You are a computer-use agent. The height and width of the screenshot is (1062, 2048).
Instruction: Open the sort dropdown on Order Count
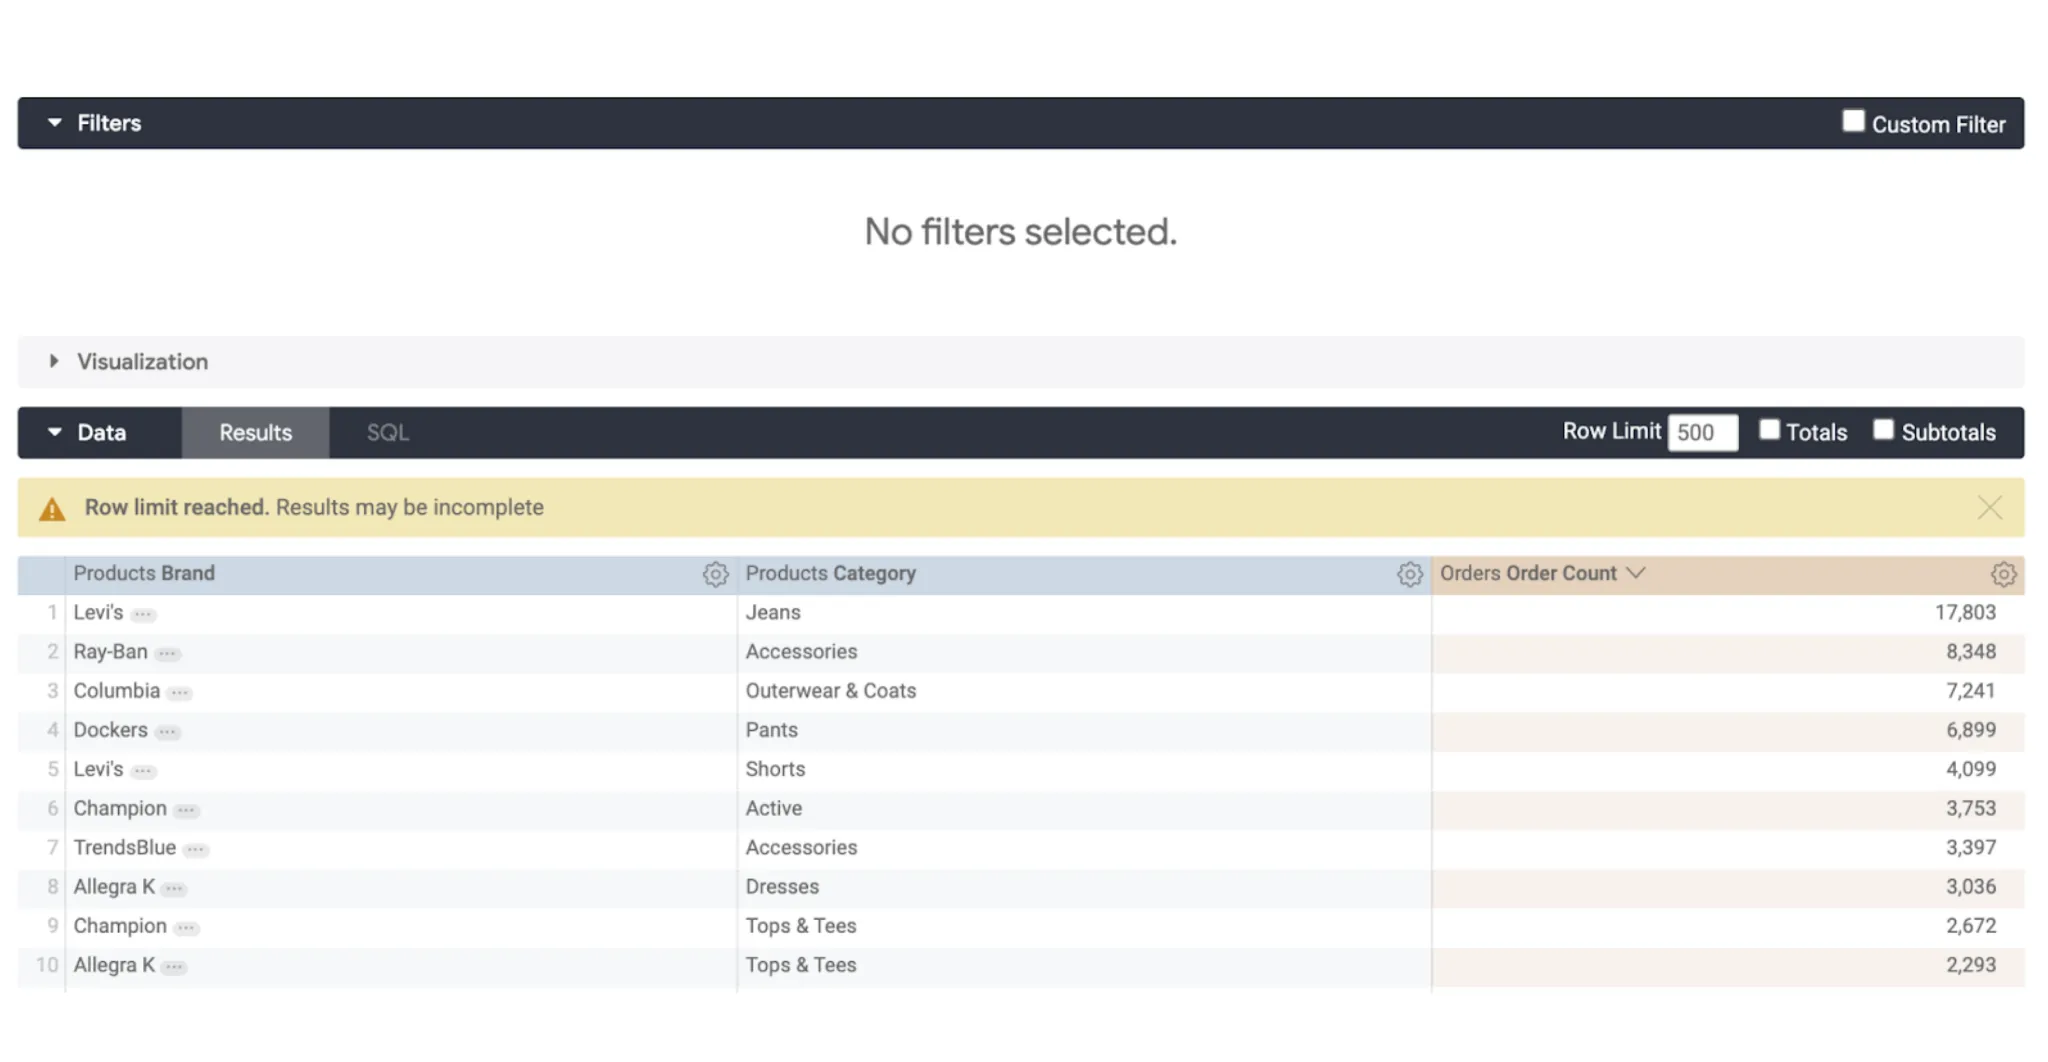[1637, 573]
